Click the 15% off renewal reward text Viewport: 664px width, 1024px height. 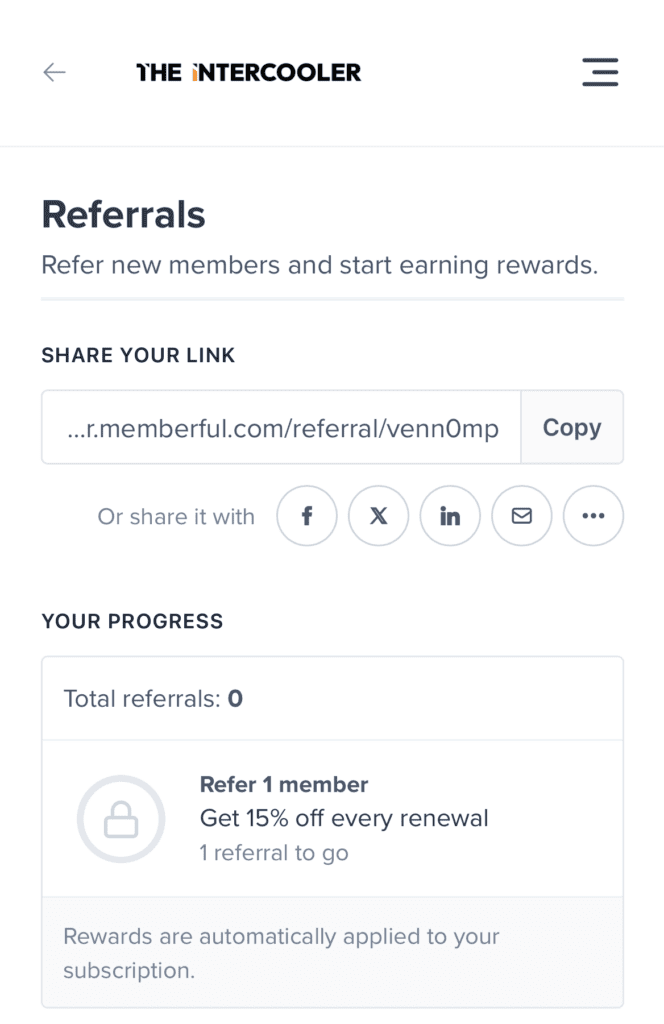pyautogui.click(x=343, y=817)
